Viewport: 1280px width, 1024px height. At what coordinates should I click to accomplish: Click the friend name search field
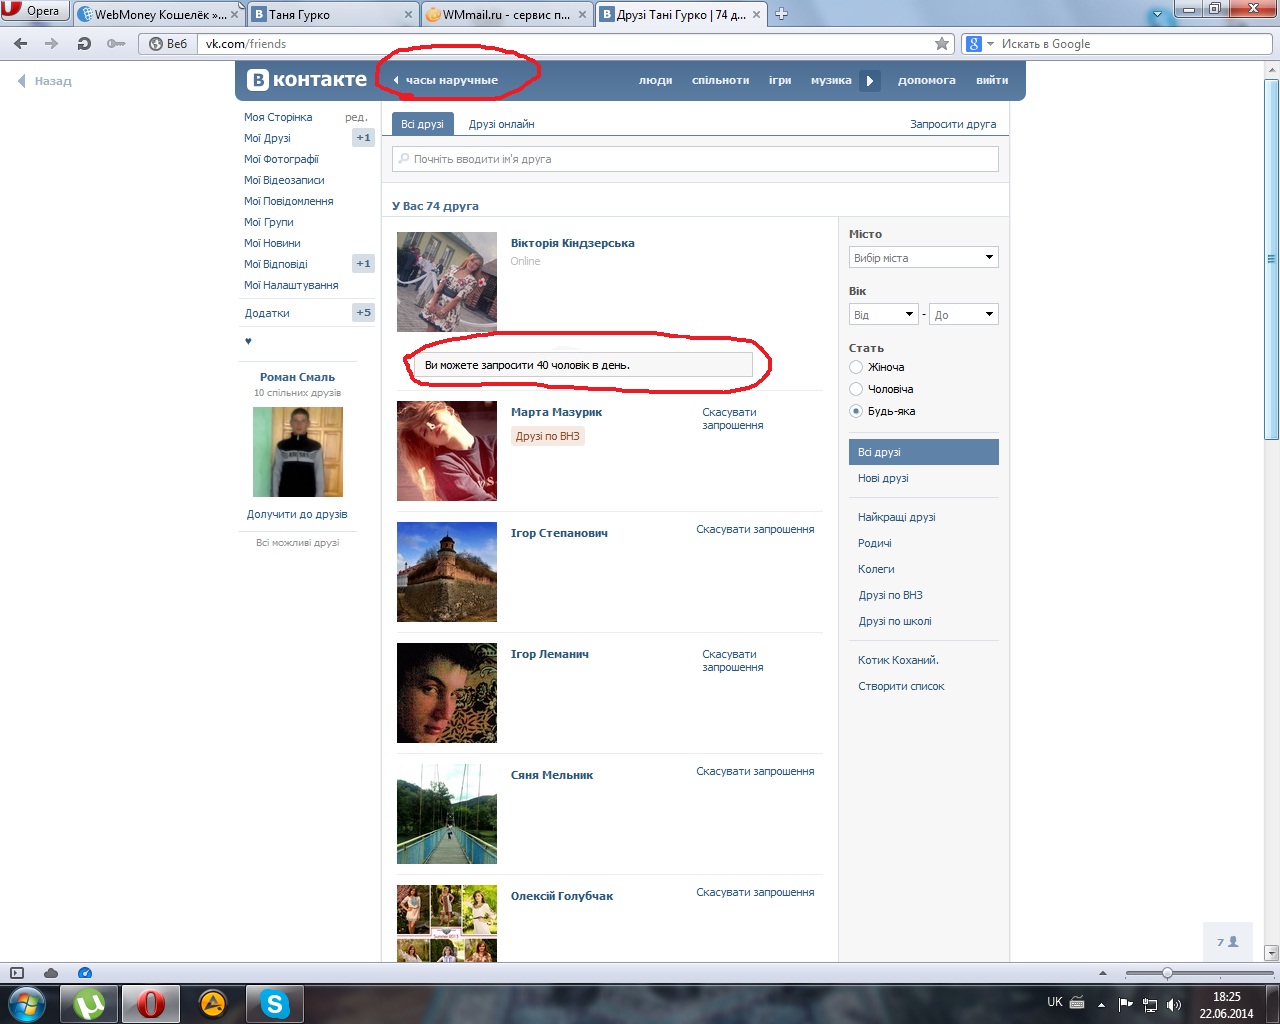696,159
